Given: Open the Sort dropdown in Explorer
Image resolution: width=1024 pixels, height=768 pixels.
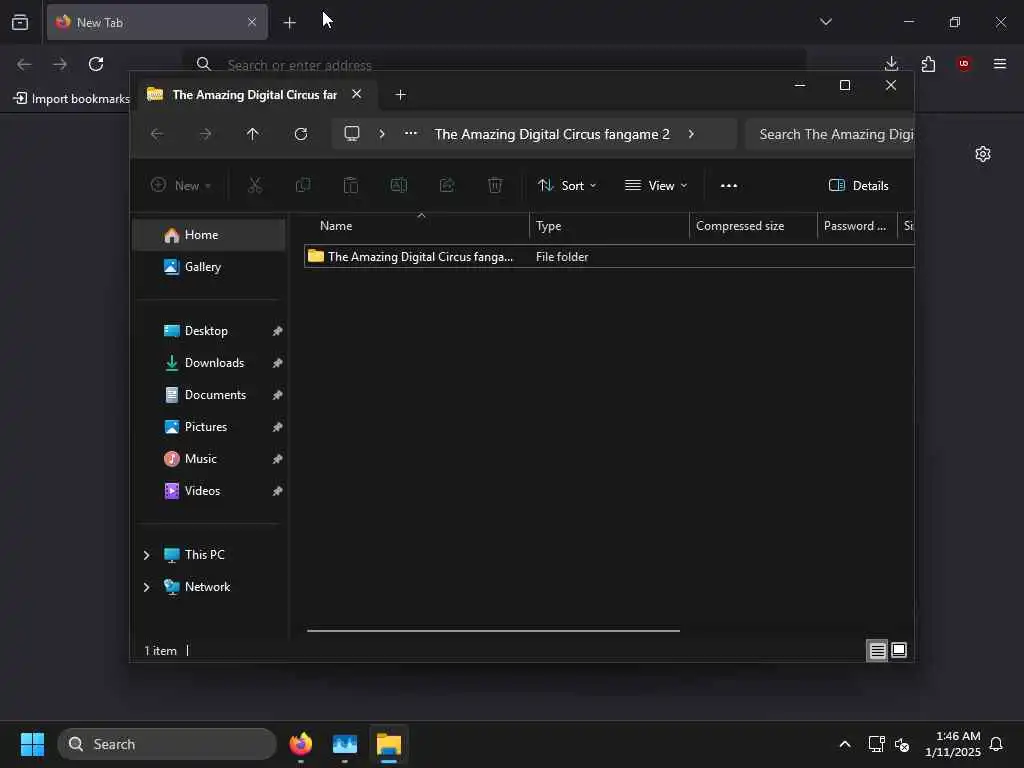Looking at the screenshot, I should click(567, 185).
